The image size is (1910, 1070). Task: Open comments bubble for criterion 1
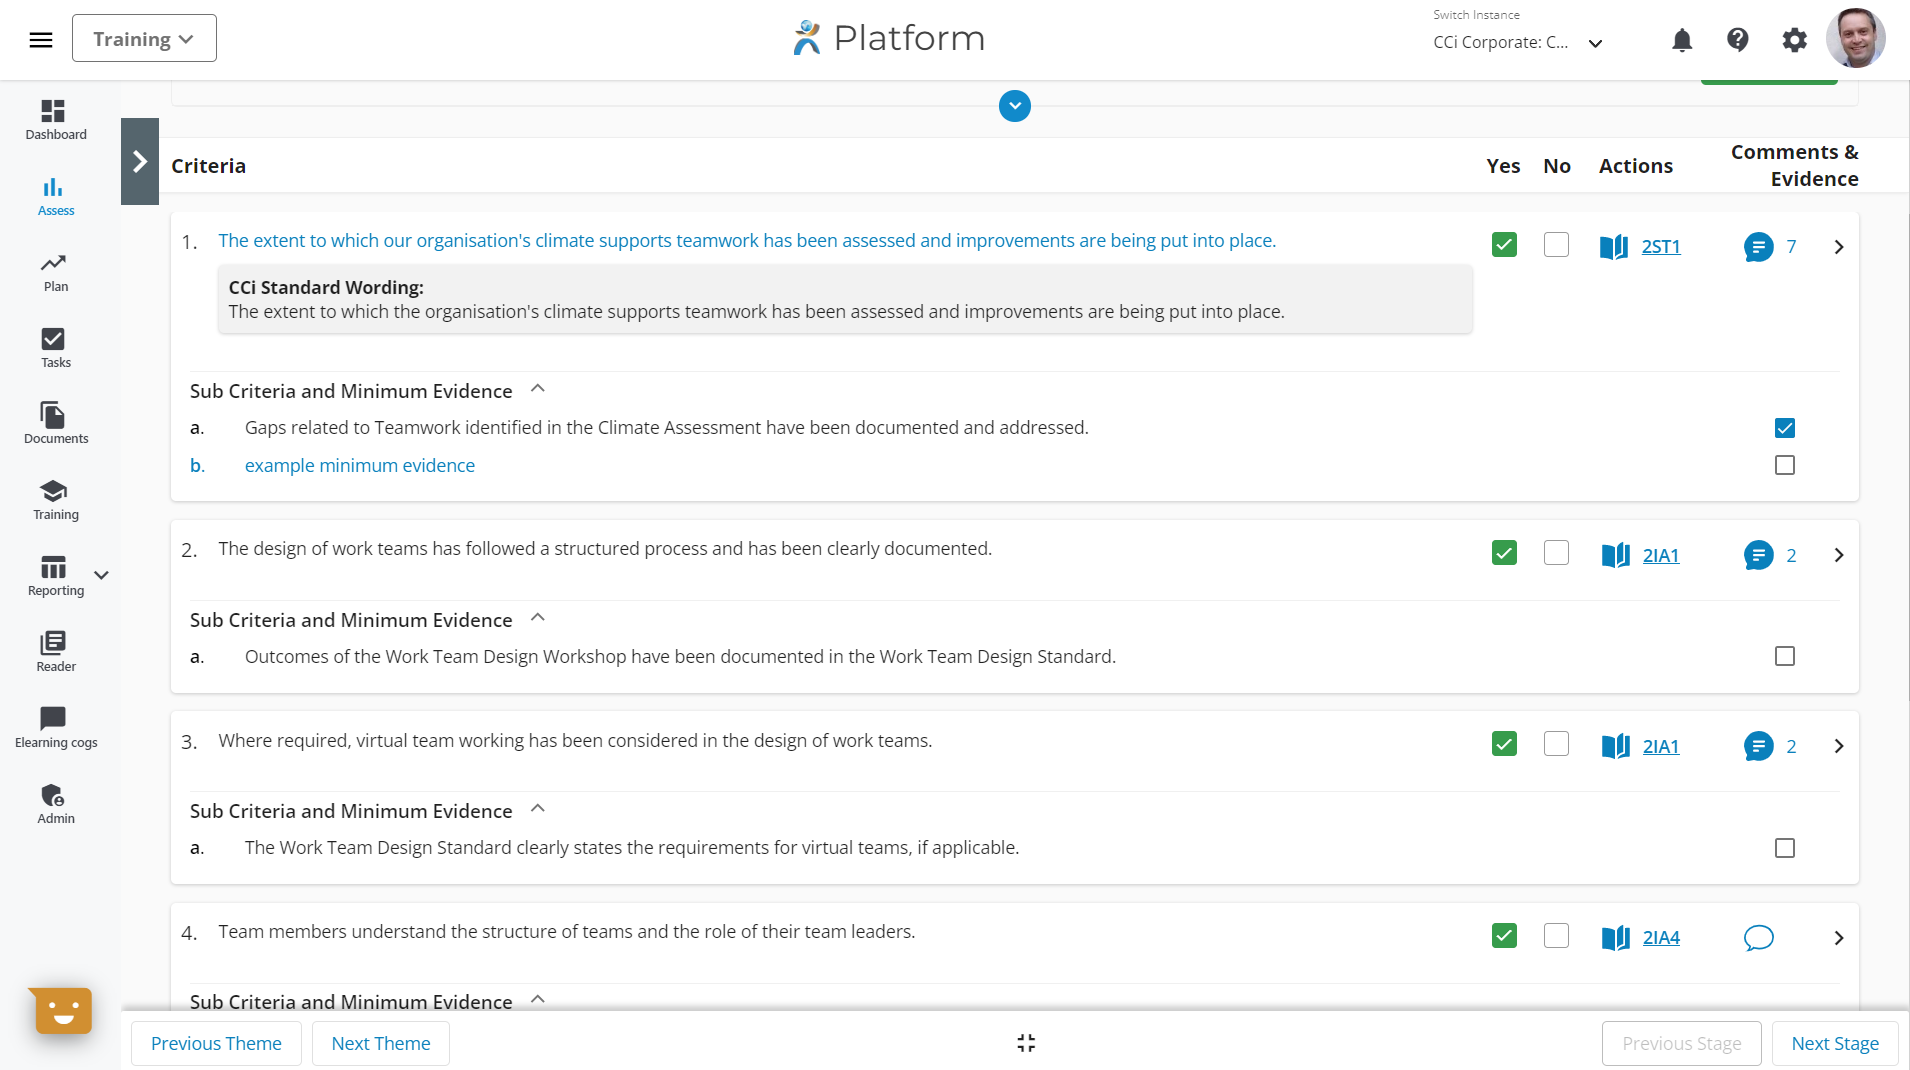[1758, 247]
